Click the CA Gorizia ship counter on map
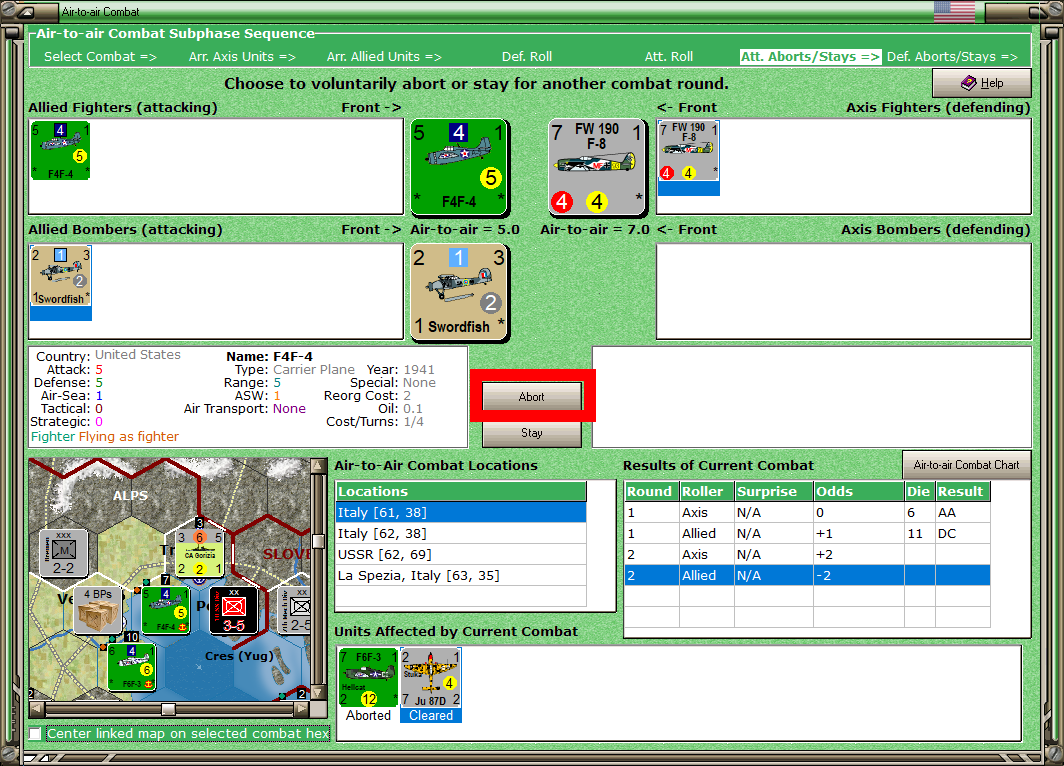 pyautogui.click(x=200, y=554)
